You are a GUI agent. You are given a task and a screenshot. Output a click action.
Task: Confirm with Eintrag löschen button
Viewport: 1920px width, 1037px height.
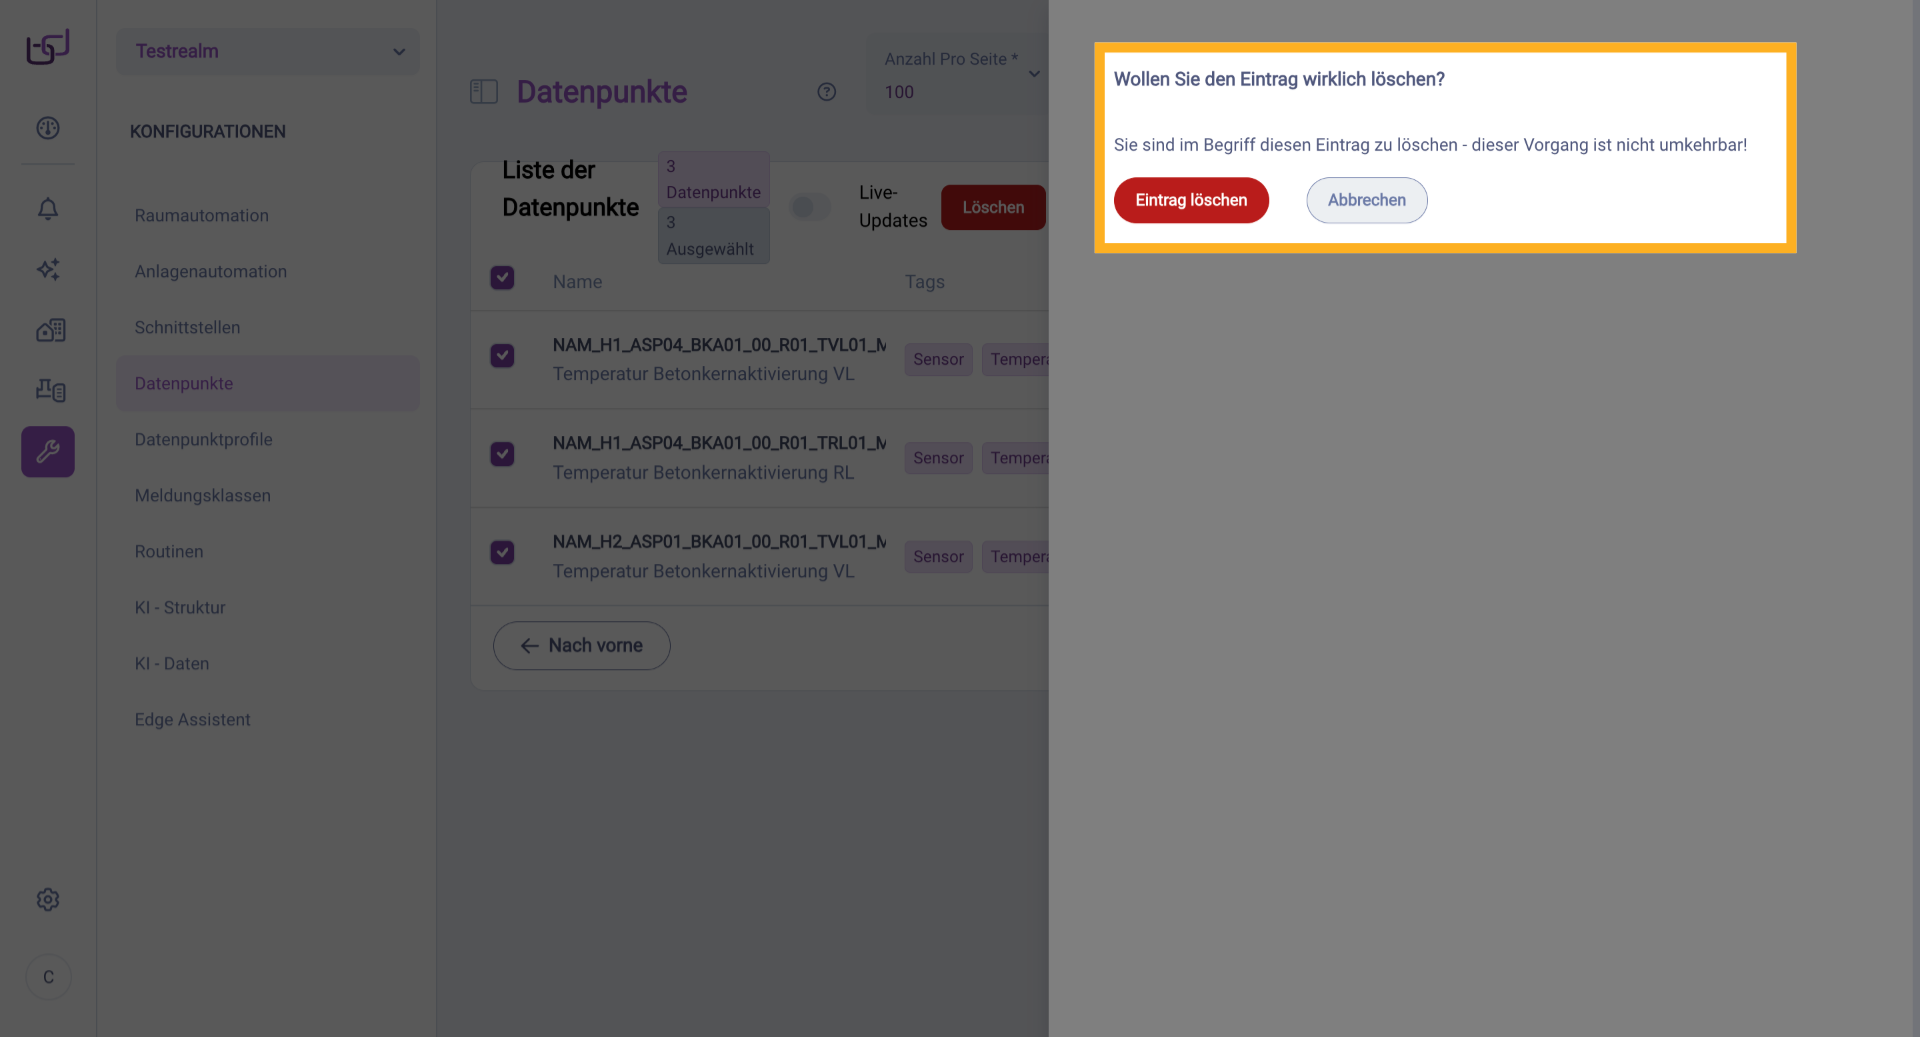click(1191, 200)
